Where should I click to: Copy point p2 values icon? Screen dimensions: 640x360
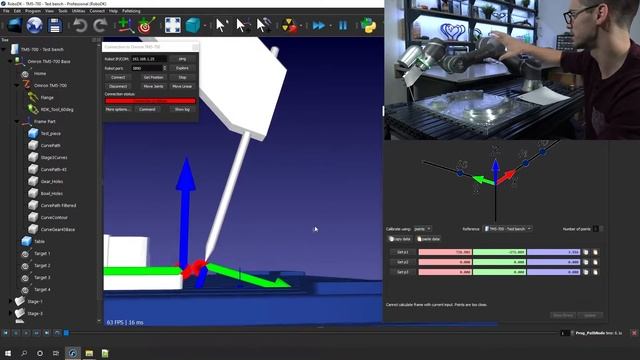pos(586,262)
